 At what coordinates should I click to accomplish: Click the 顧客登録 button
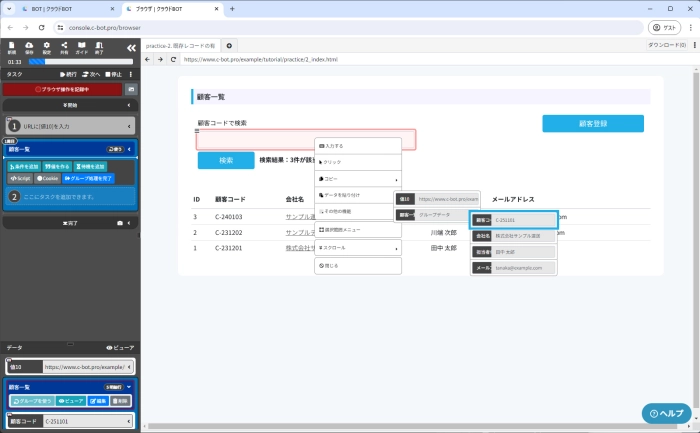pos(593,124)
